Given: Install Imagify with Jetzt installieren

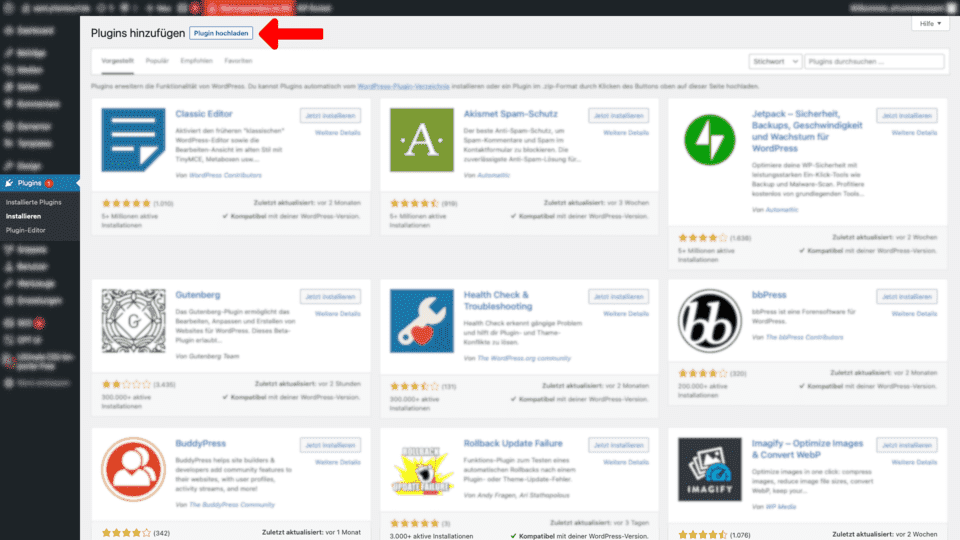Looking at the screenshot, I should pos(907,445).
